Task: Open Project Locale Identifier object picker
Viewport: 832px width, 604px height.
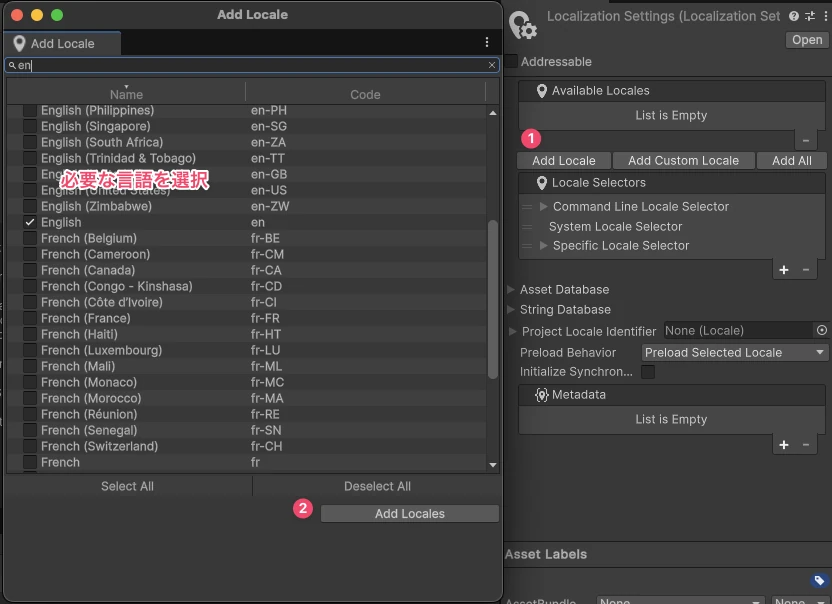Action: (x=821, y=330)
